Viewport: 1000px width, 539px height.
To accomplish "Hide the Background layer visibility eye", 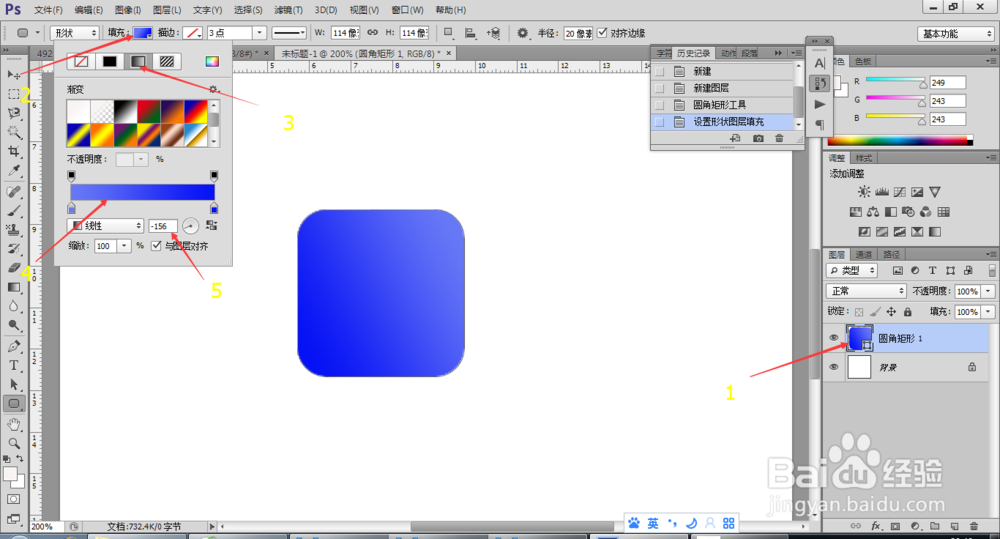I will (834, 367).
